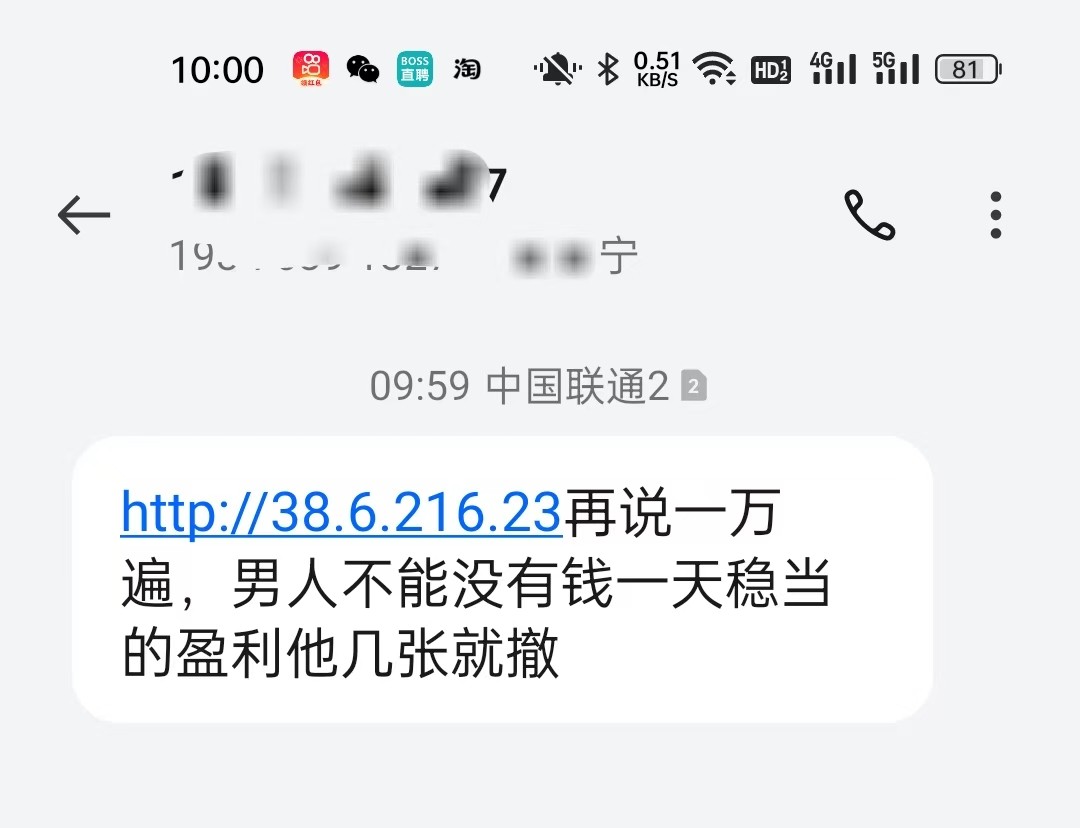
Task: Tap the SIM 2 card badge
Action: (694, 386)
